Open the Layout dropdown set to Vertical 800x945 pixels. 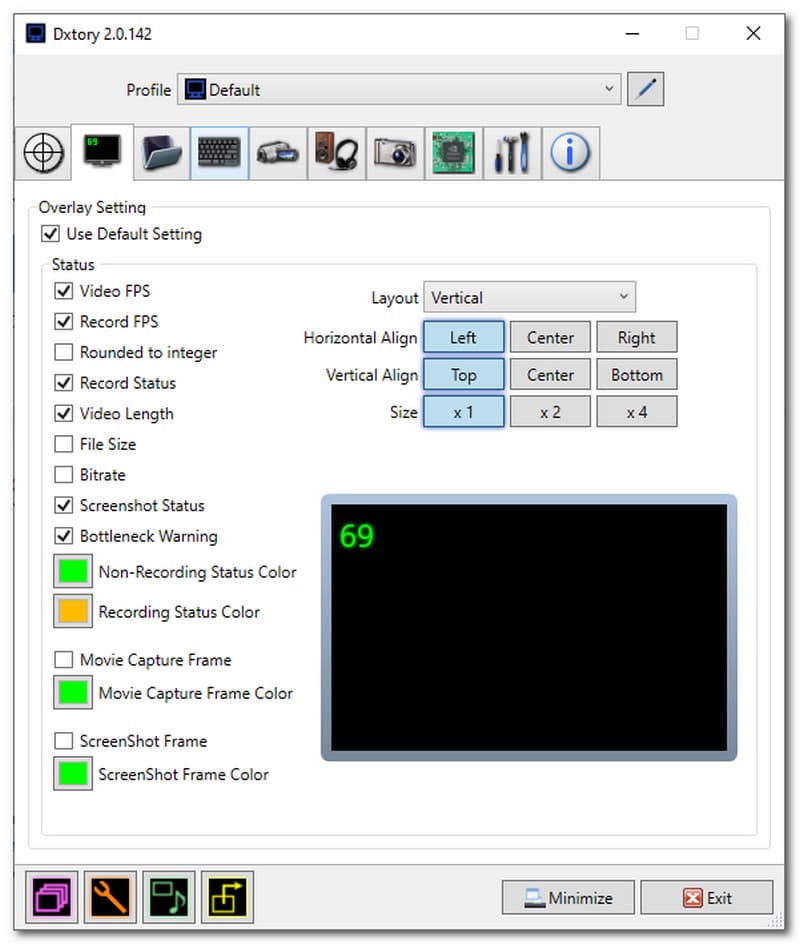[x=529, y=298]
